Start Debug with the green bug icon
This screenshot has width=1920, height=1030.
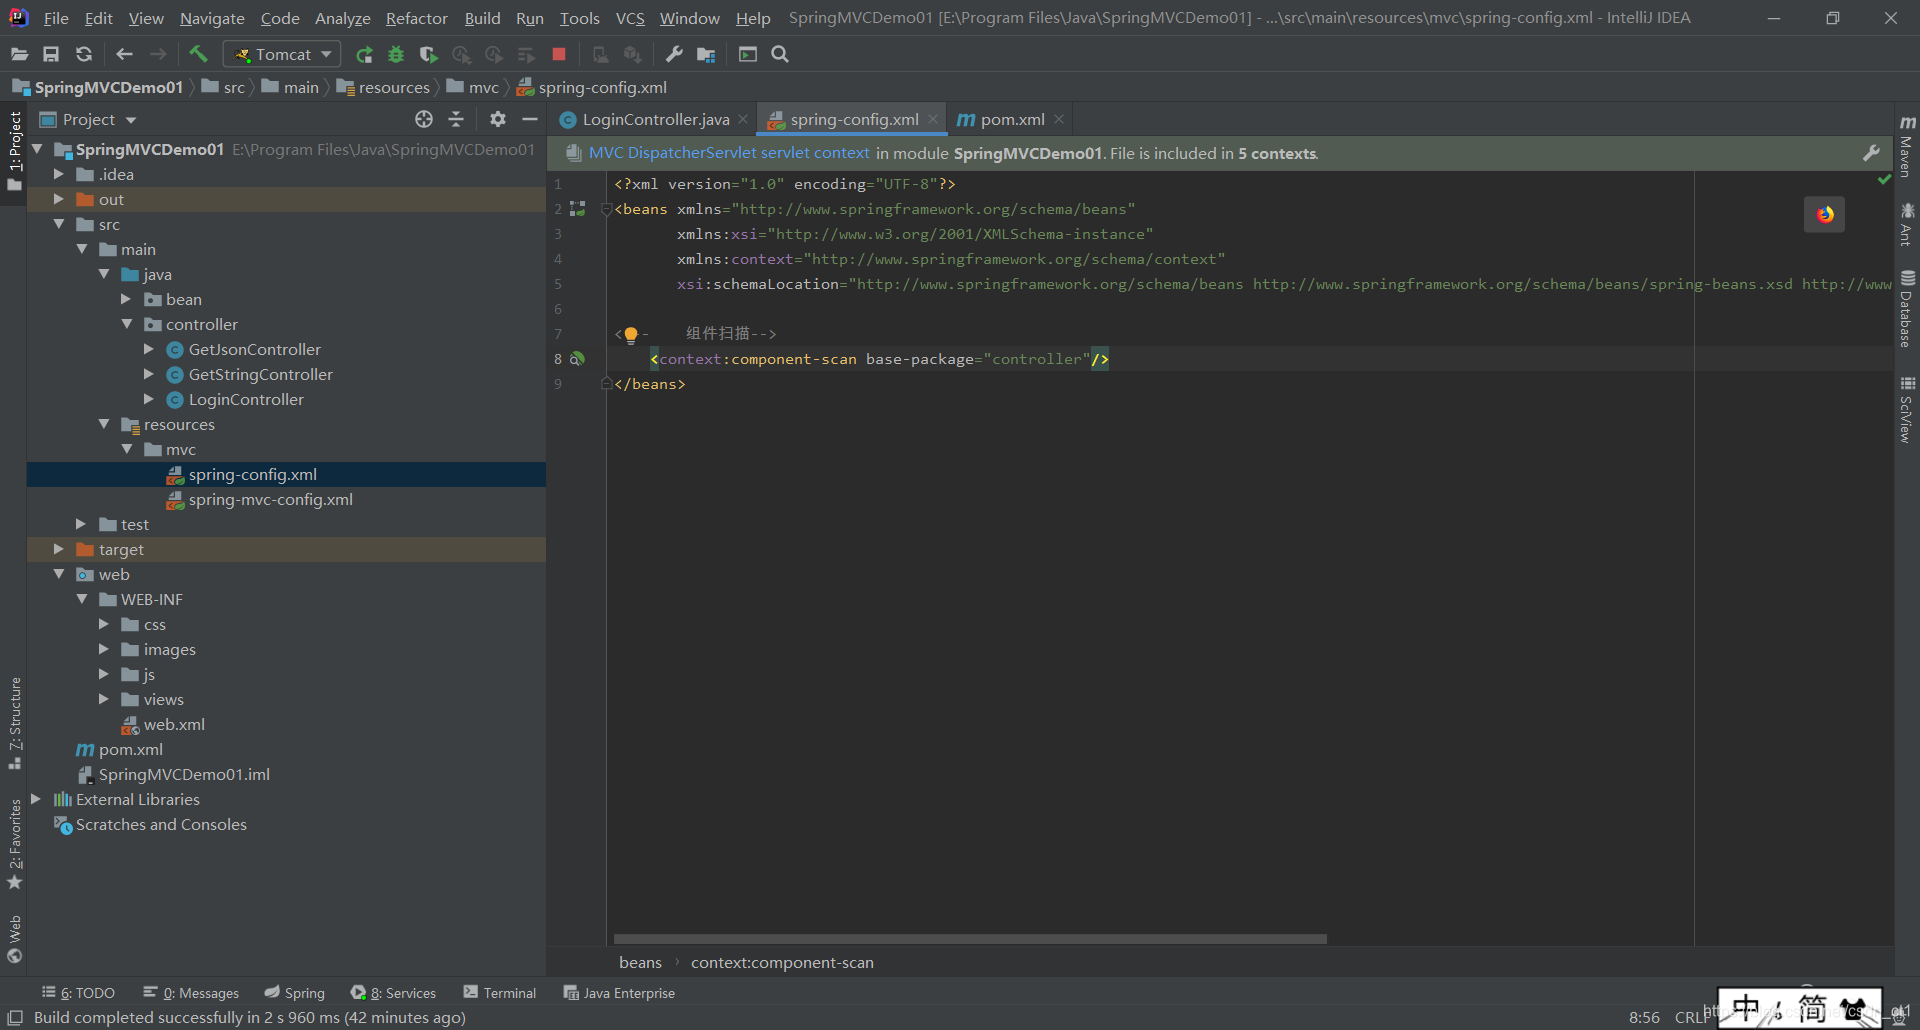396,55
